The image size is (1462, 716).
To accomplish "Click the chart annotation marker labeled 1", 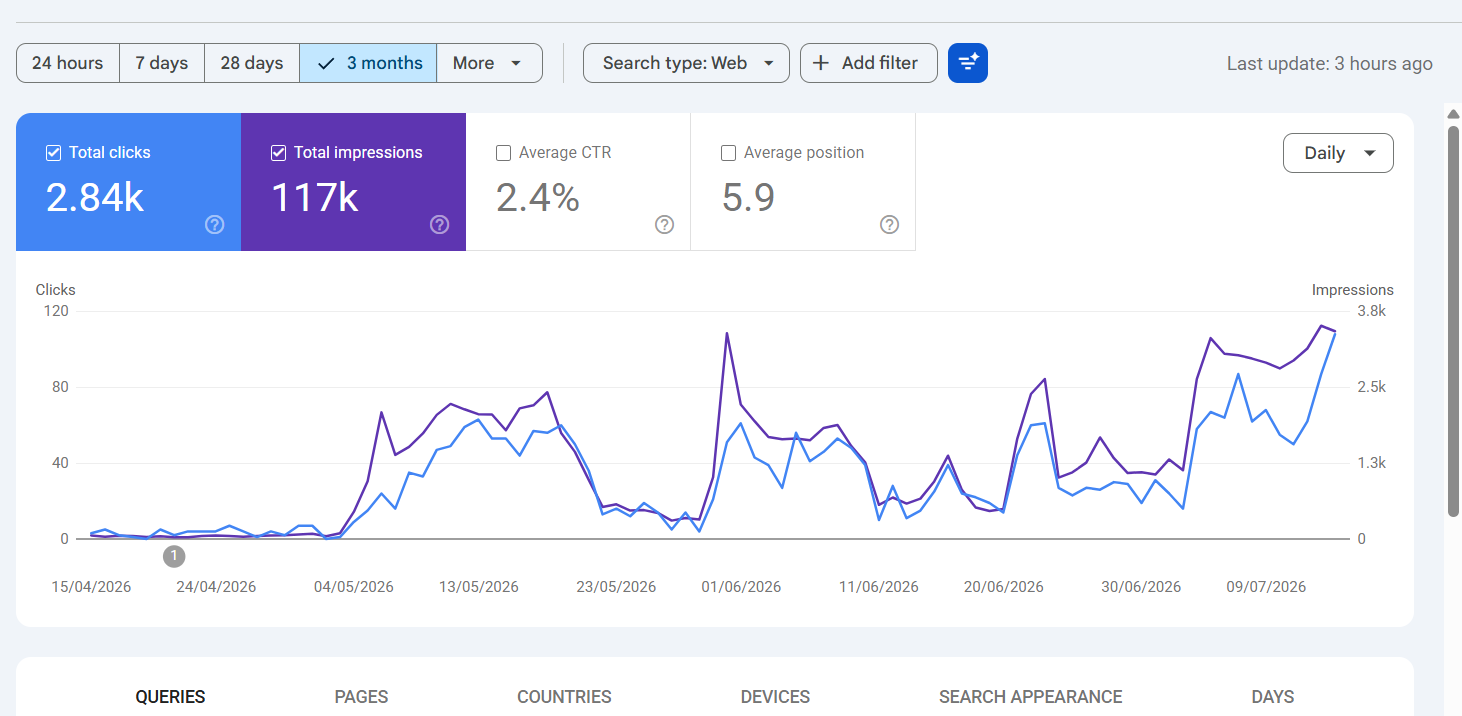I will [174, 556].
